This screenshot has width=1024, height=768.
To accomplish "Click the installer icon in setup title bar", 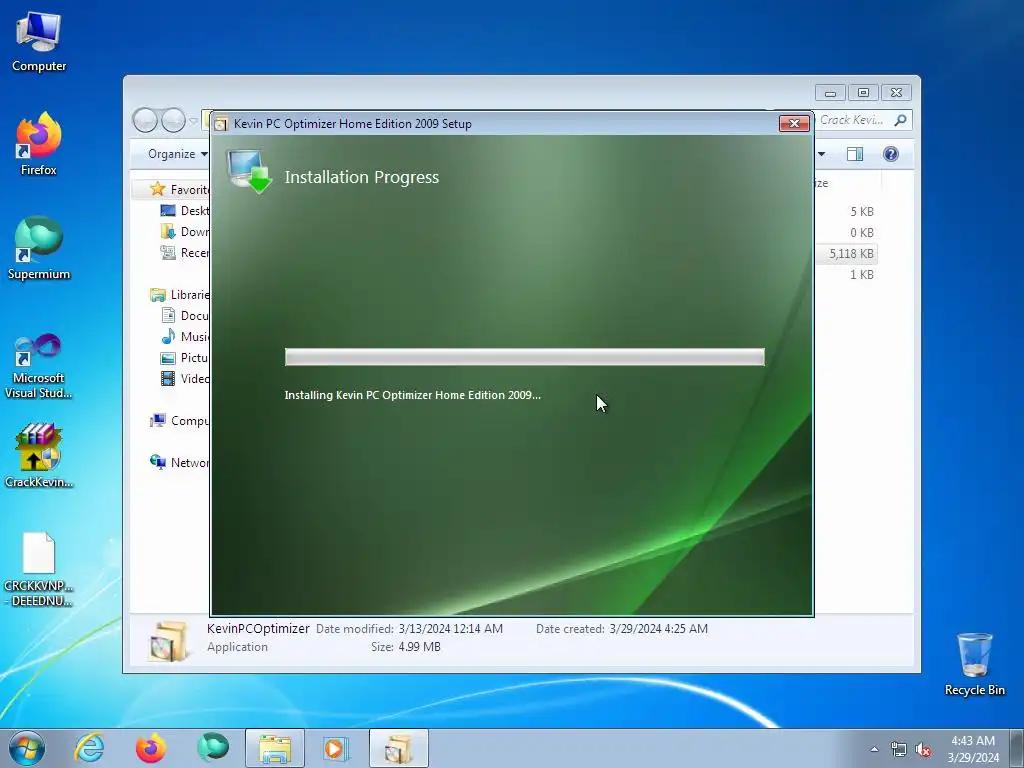I will 221,123.
